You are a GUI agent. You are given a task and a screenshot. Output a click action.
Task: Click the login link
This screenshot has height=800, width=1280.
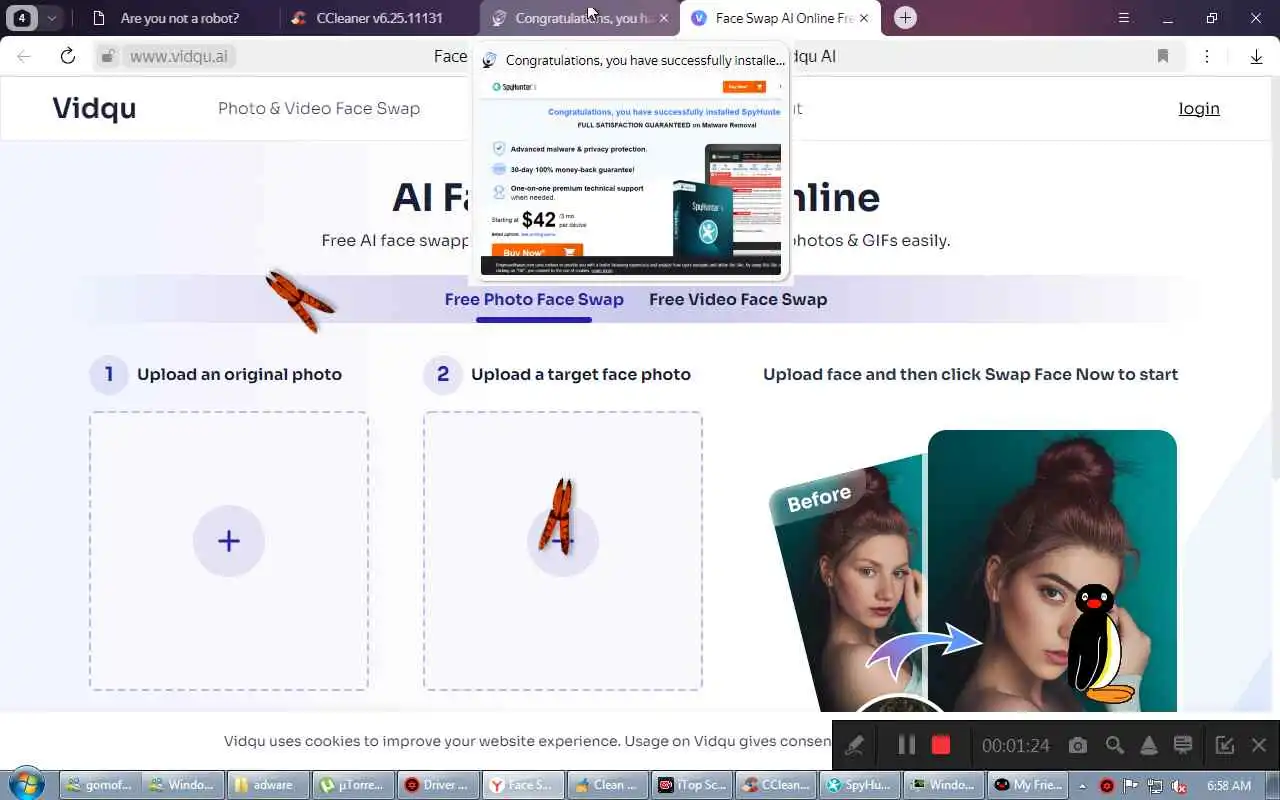1199,108
